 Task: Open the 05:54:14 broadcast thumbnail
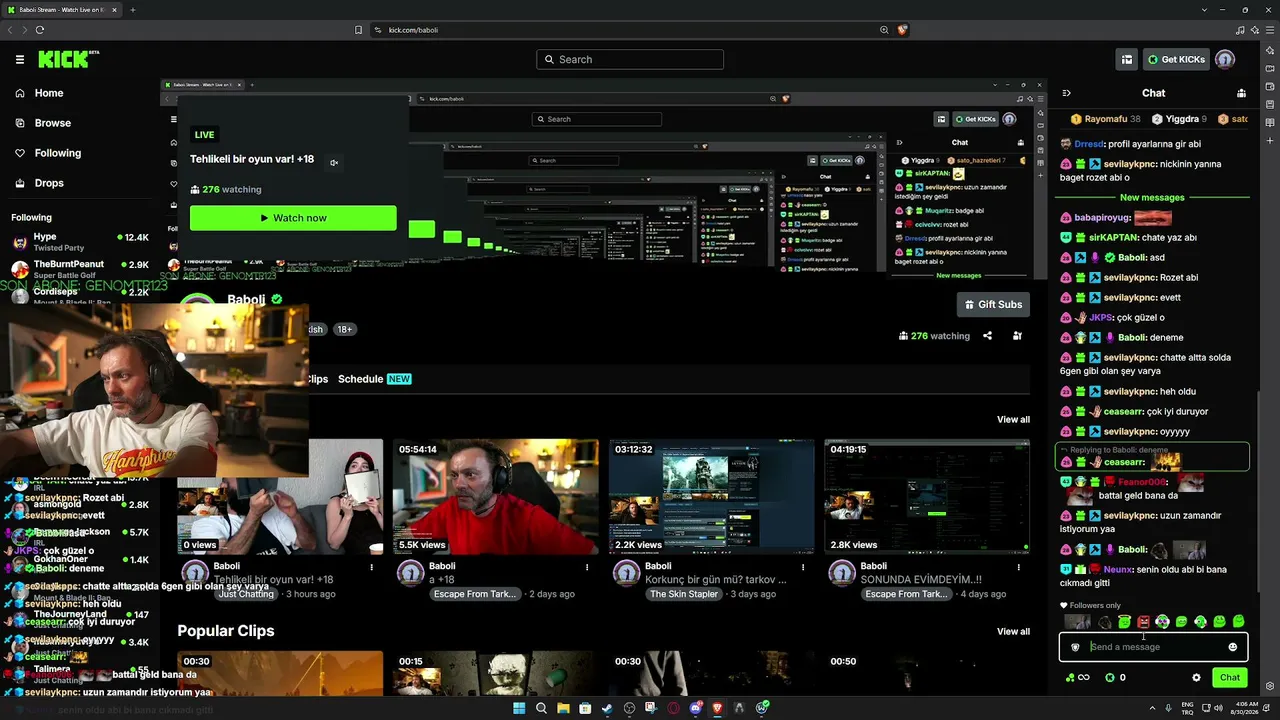495,496
